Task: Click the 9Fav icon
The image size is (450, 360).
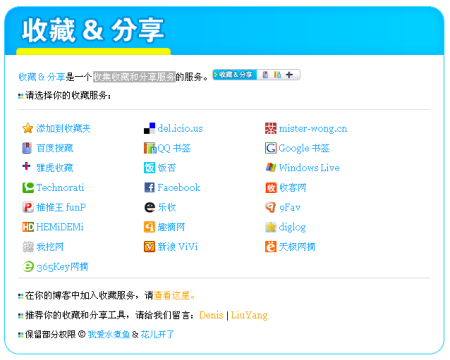Action: tap(271, 207)
